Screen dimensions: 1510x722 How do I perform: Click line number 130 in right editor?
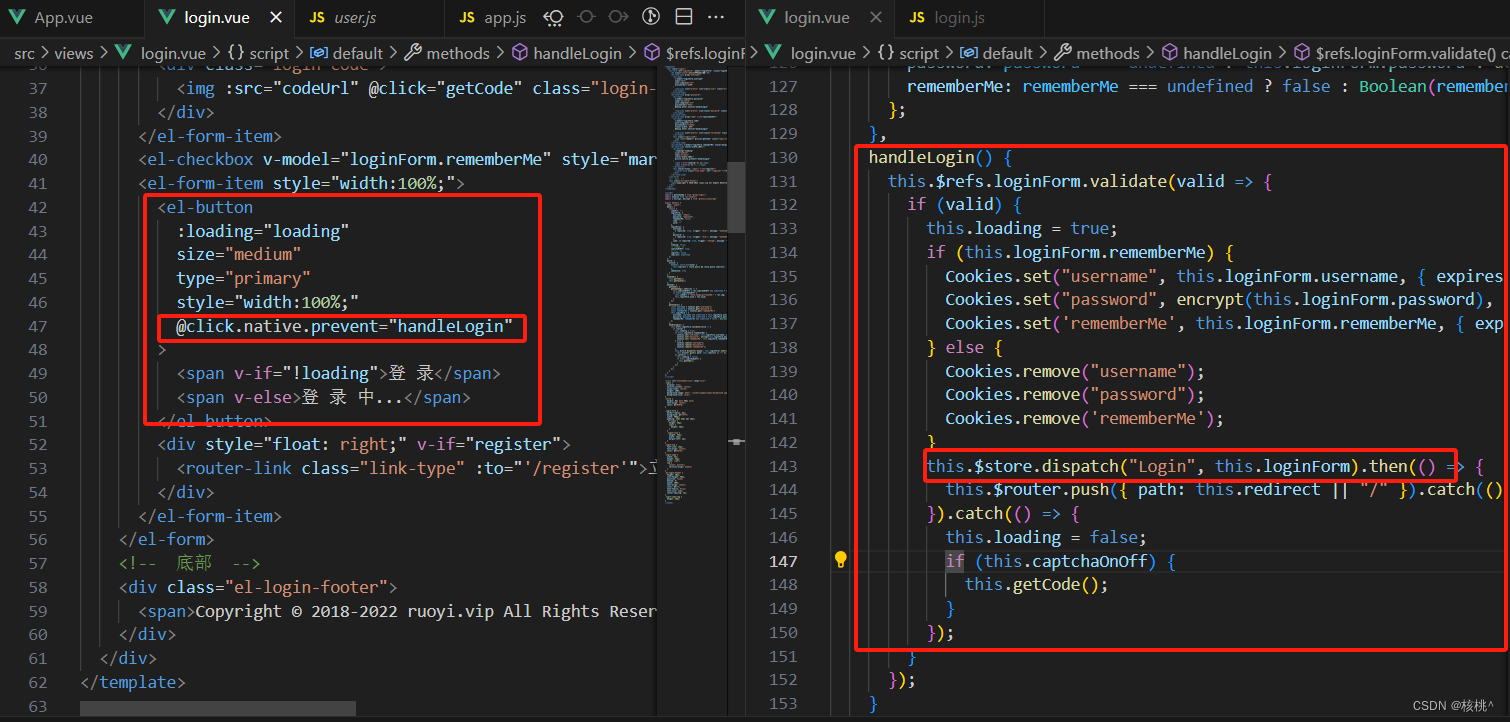coord(783,158)
